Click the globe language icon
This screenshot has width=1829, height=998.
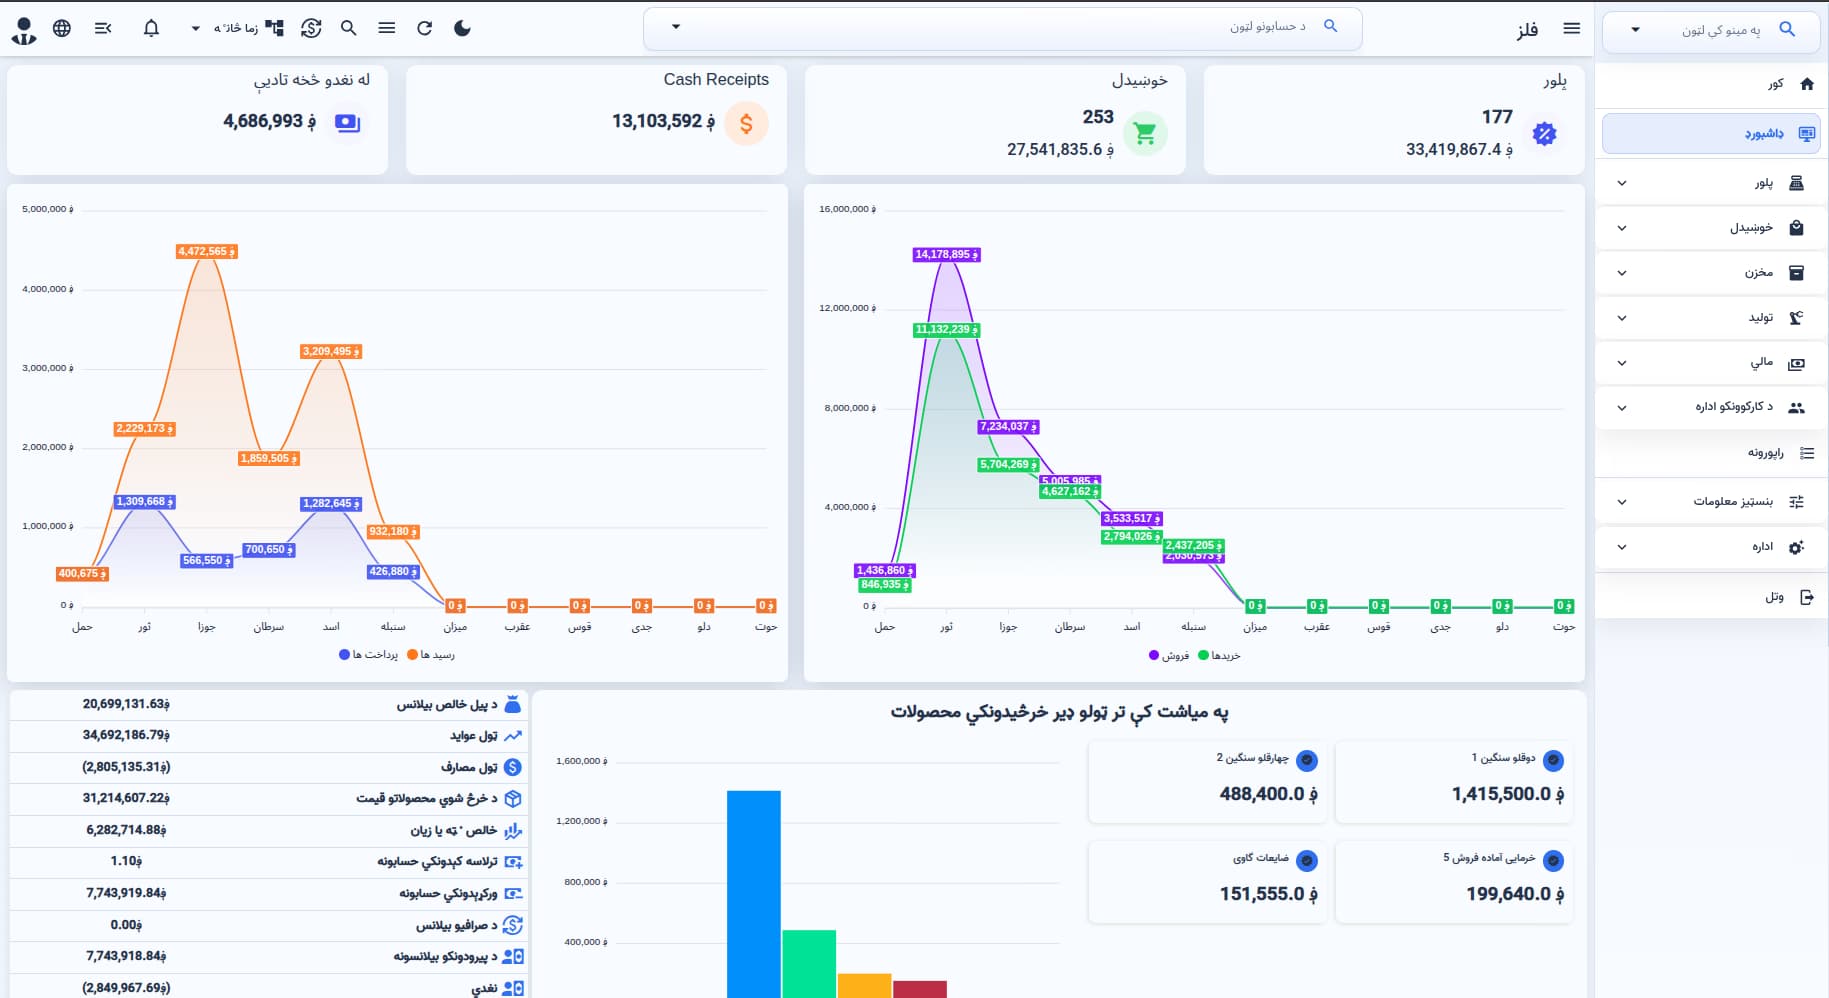[62, 28]
